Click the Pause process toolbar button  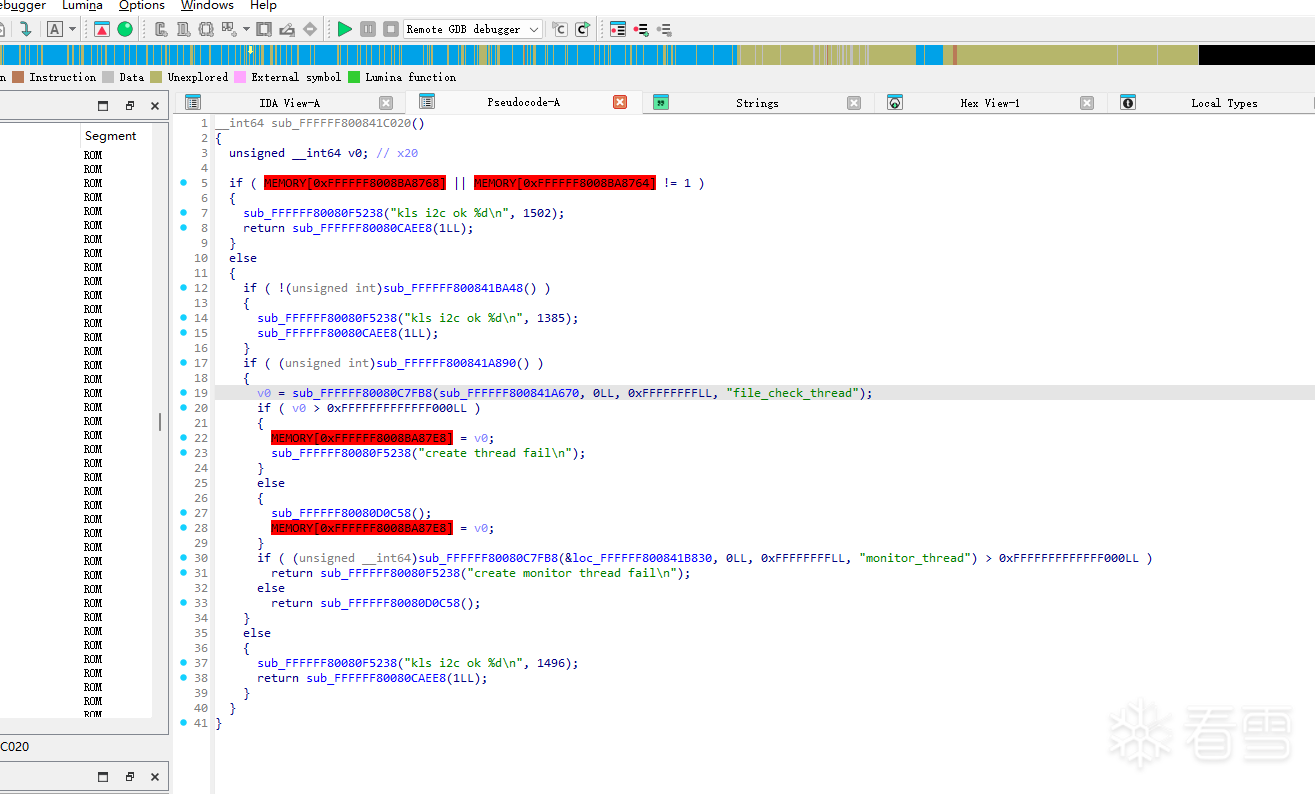[x=368, y=29]
